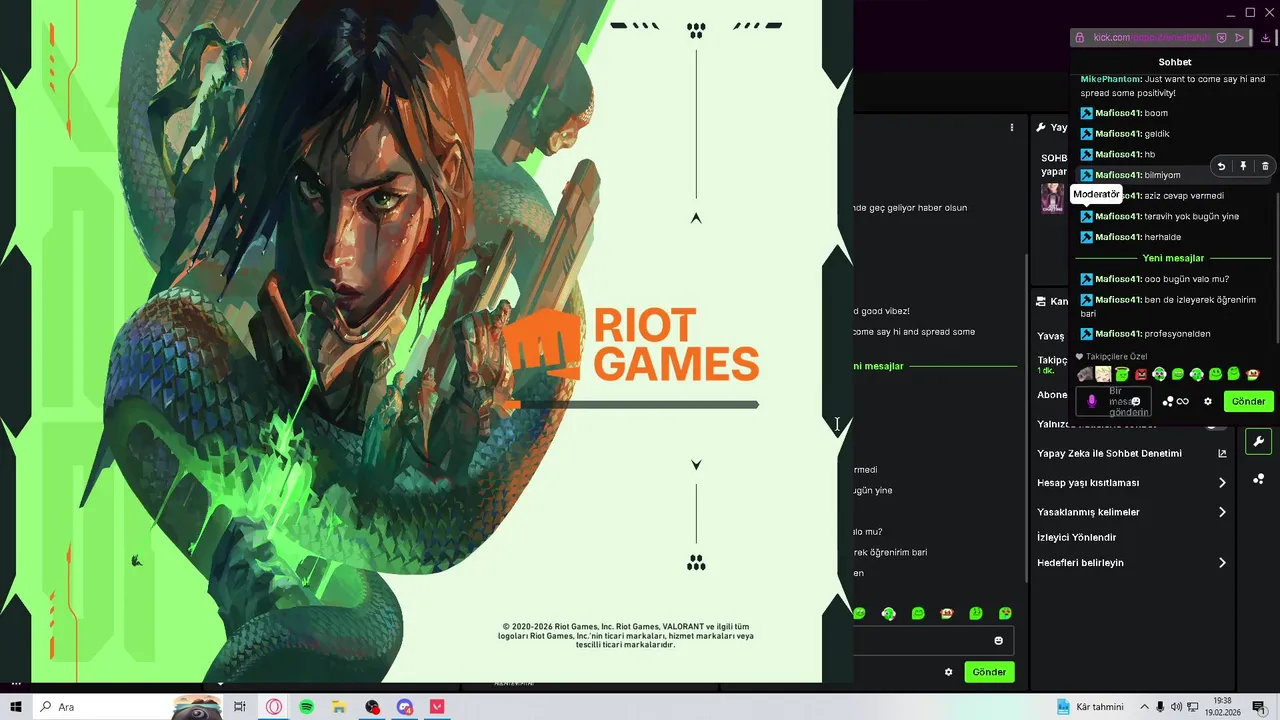
Task: Click moderator badge on 'geldik' message
Action: point(1086,134)
